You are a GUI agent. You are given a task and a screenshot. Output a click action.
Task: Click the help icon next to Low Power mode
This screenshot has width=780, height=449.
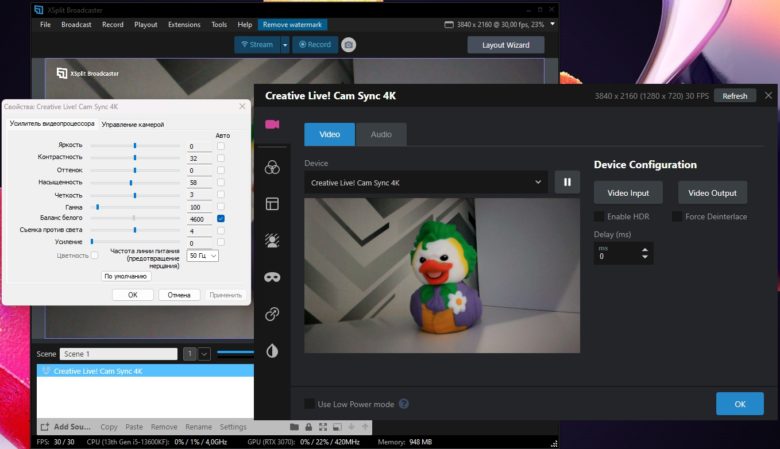pyautogui.click(x=404, y=404)
